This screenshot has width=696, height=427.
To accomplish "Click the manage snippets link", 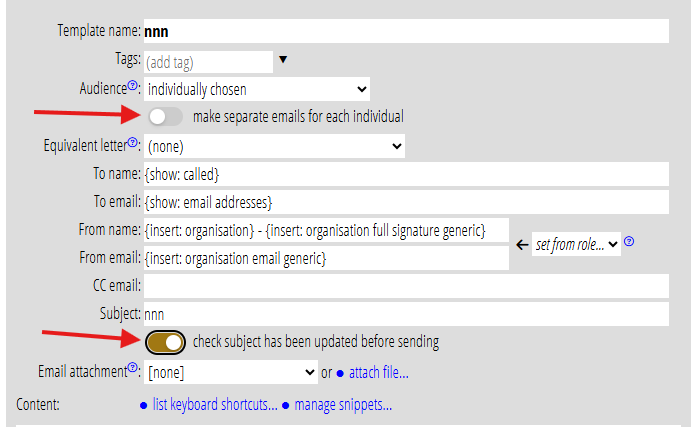I will pos(342,405).
